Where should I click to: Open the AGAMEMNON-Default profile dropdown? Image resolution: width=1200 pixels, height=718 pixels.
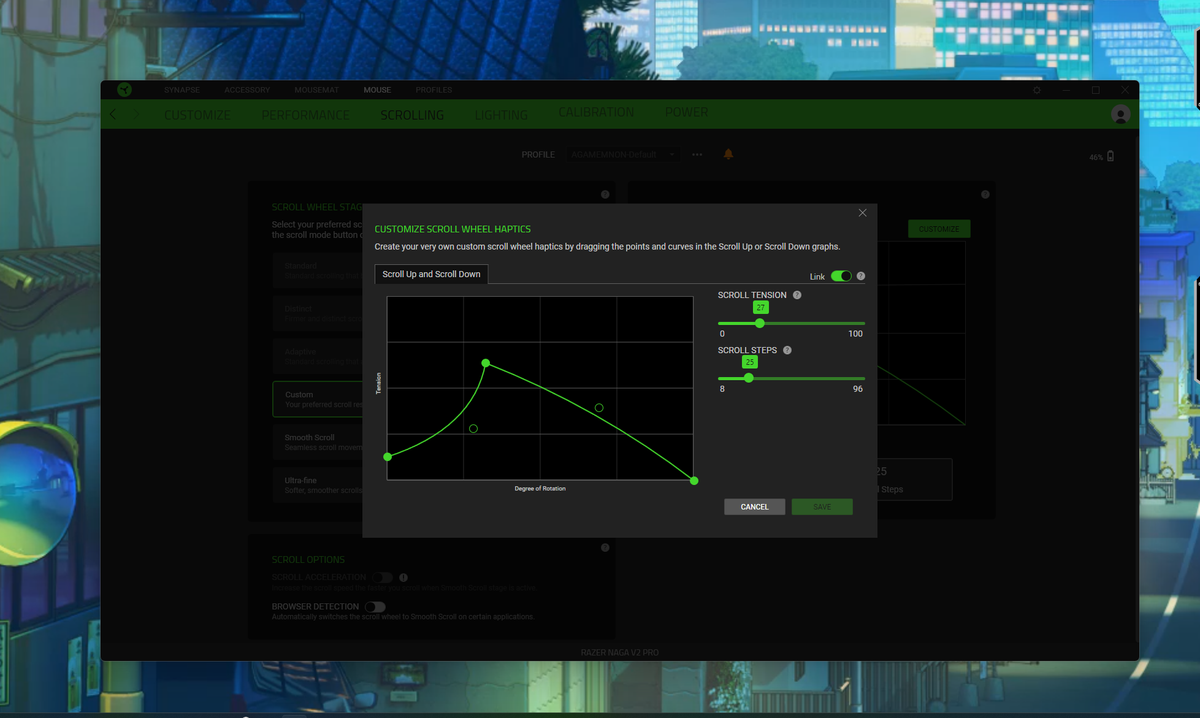pyautogui.click(x=622, y=154)
